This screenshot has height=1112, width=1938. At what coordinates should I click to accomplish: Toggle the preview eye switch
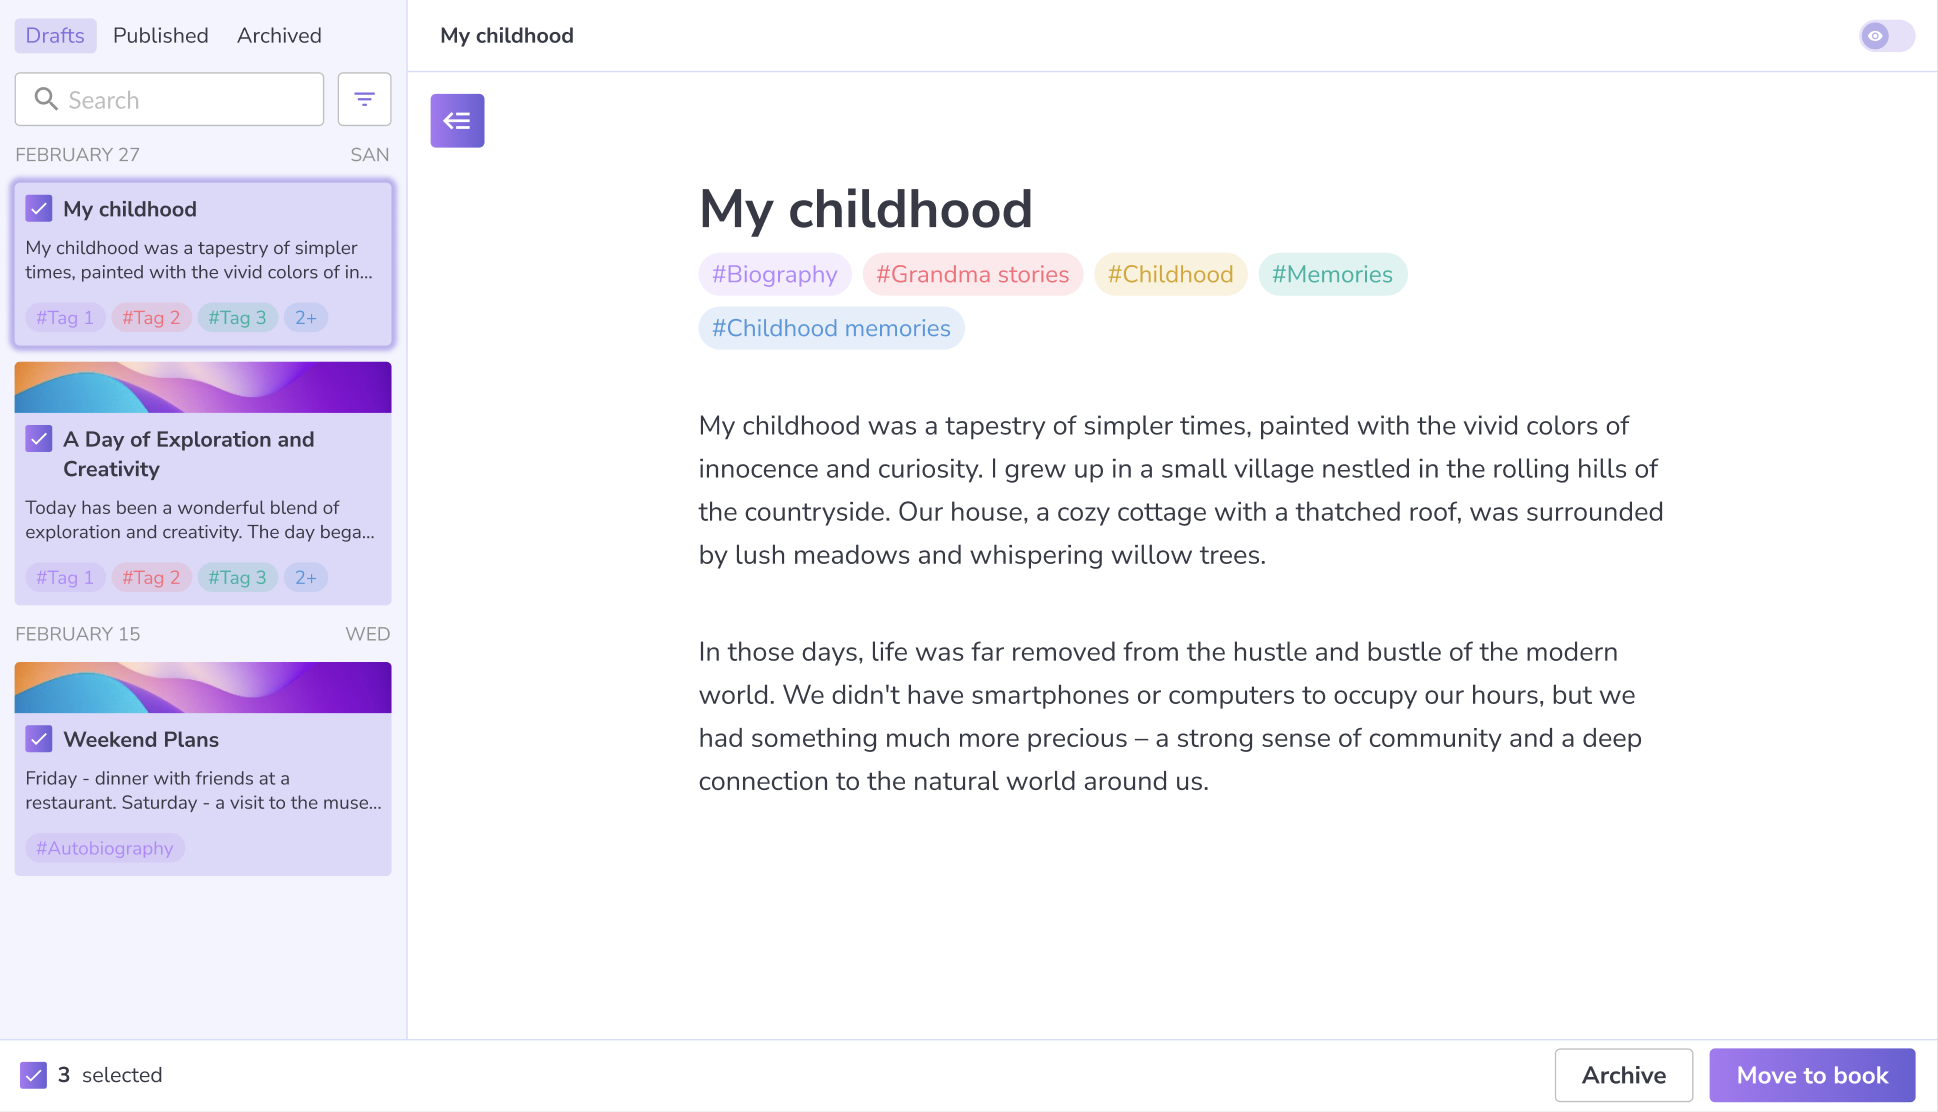pos(1886,36)
